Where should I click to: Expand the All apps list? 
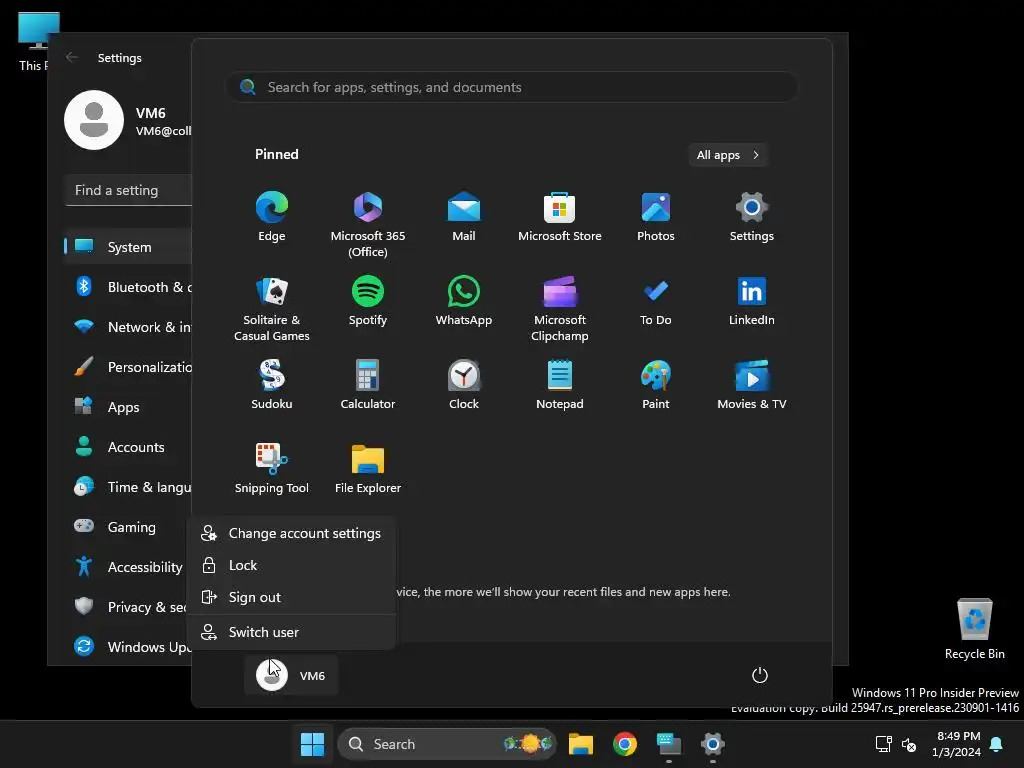pyautogui.click(x=728, y=155)
